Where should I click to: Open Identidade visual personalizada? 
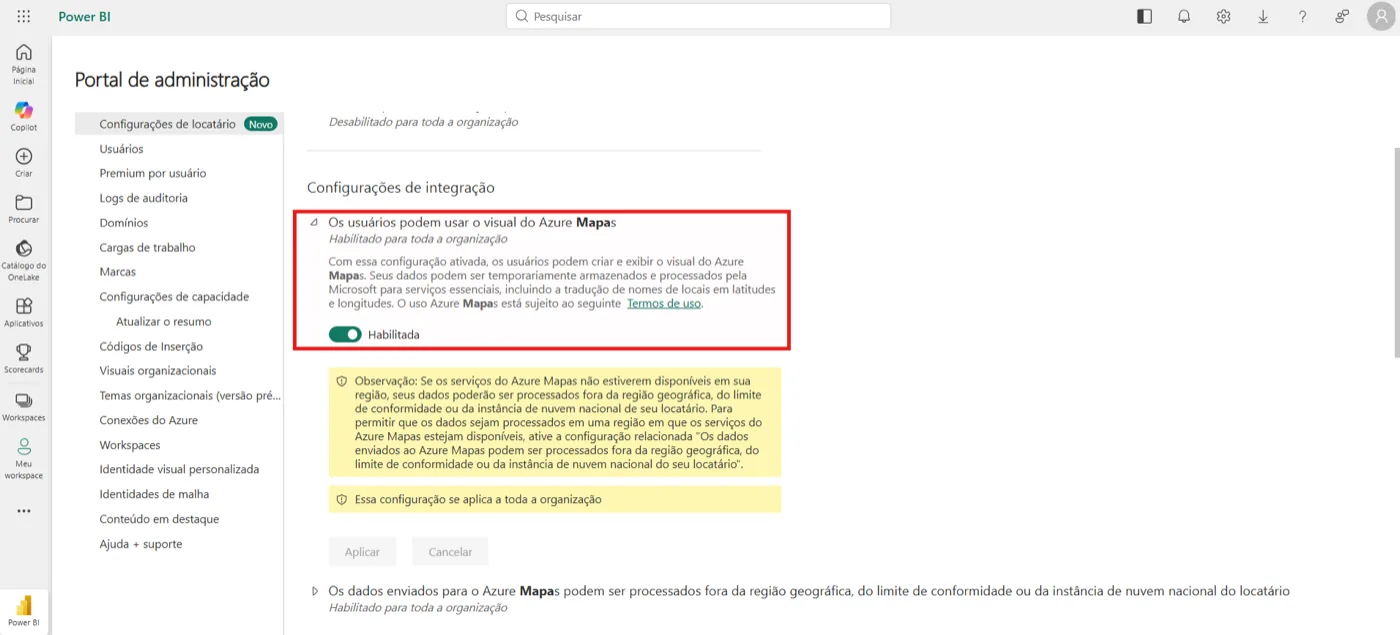(180, 469)
